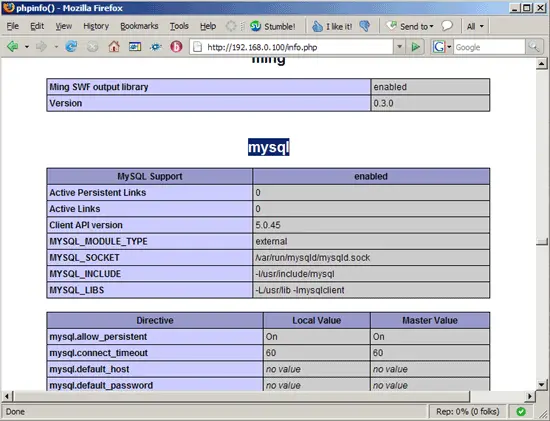Click the vertical scrollbar down arrow

542,385
